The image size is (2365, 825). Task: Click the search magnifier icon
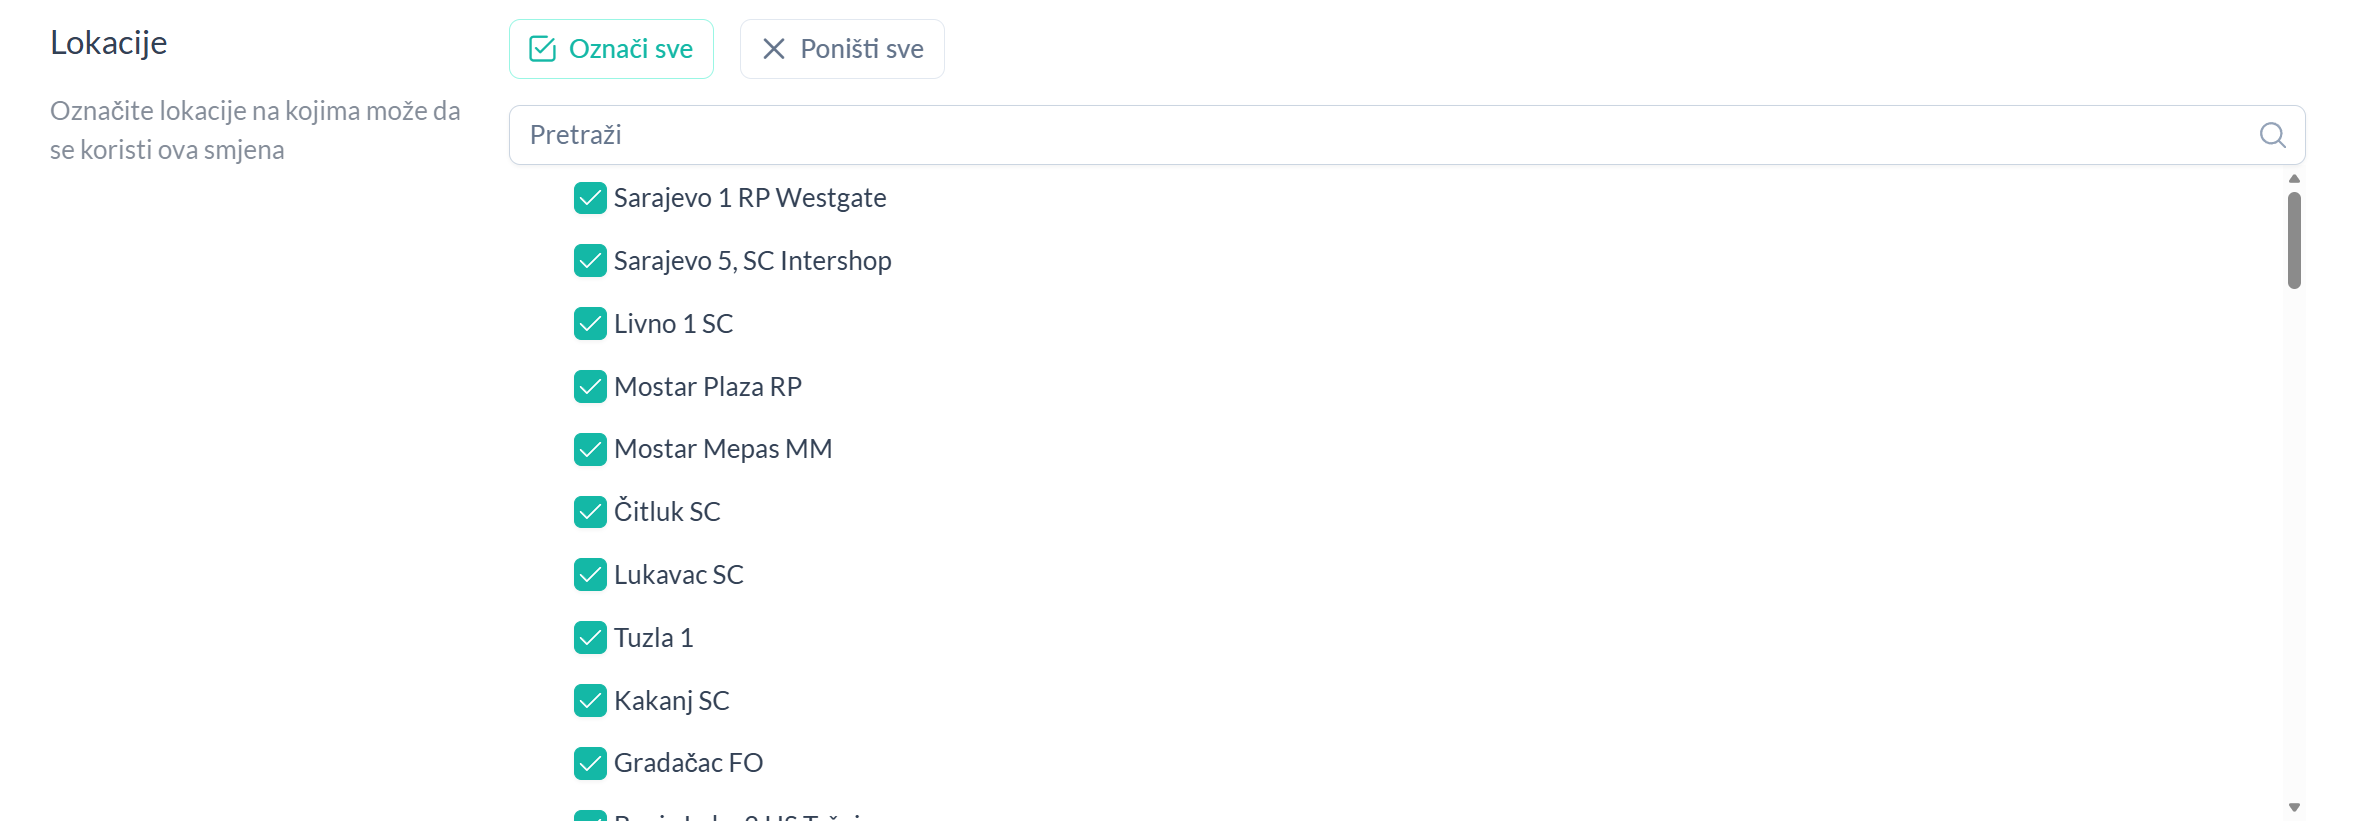[2272, 135]
